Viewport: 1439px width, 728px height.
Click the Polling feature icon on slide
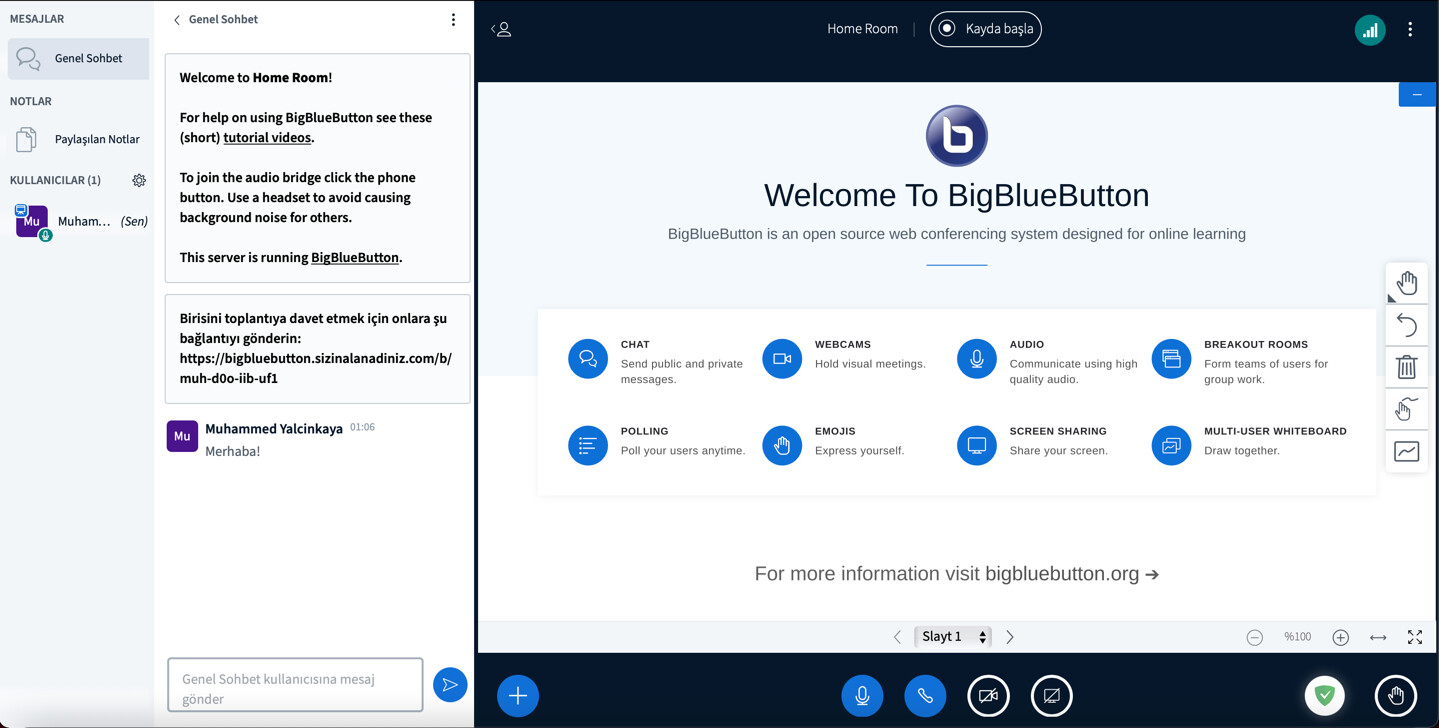point(588,445)
